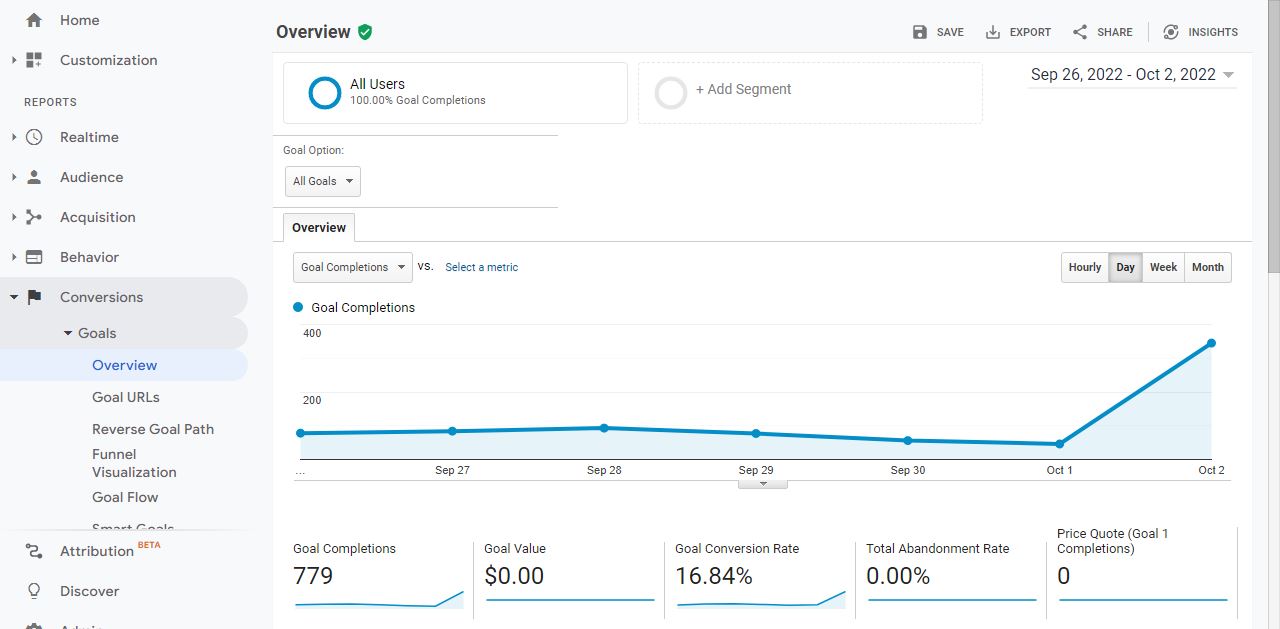Click the 16.84% conversion rate value

tap(714, 576)
